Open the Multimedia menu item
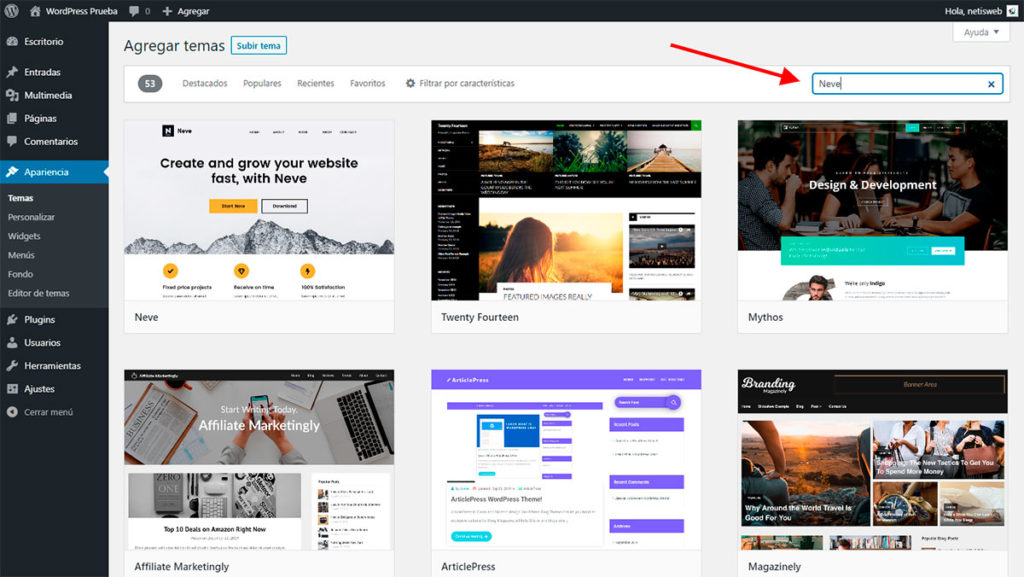This screenshot has height=577, width=1024. tap(48, 95)
